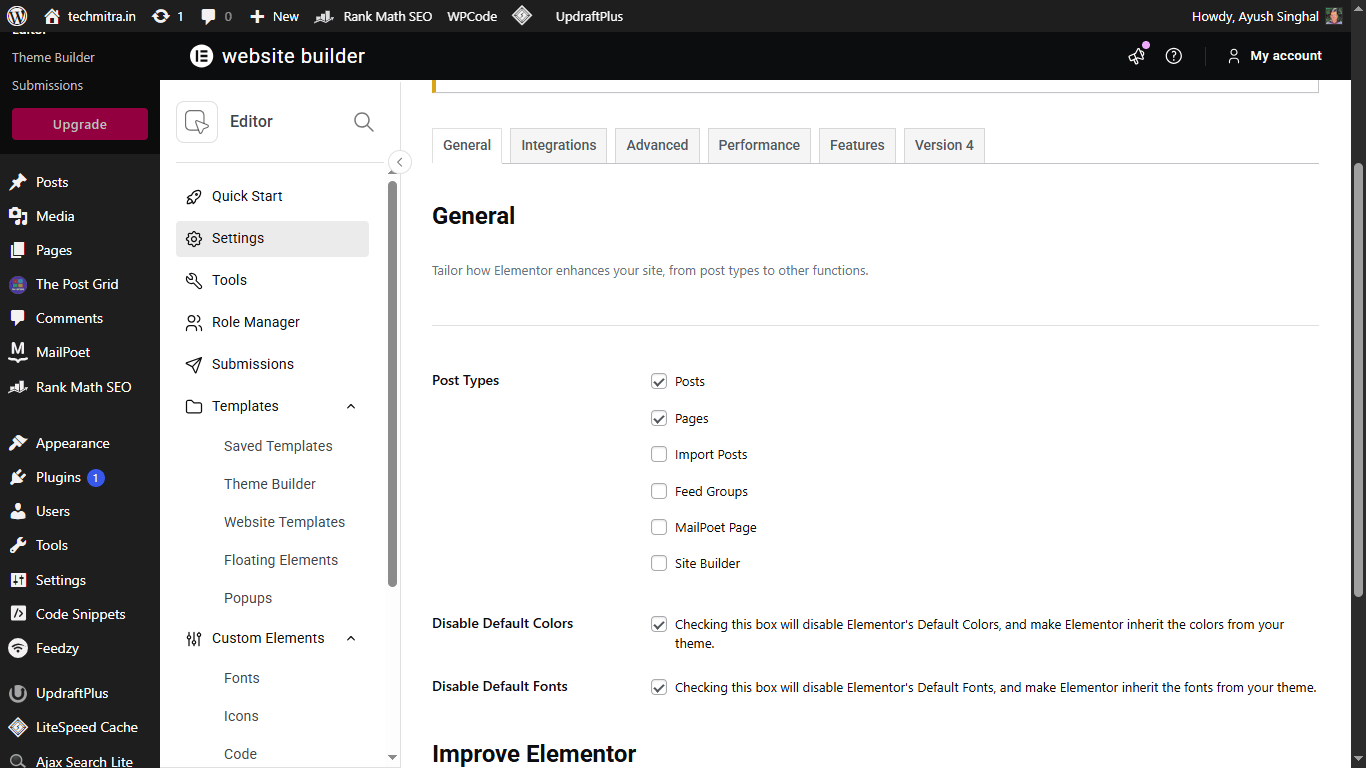
Task: Select the MailPoet icon in the sidebar
Action: 16,352
